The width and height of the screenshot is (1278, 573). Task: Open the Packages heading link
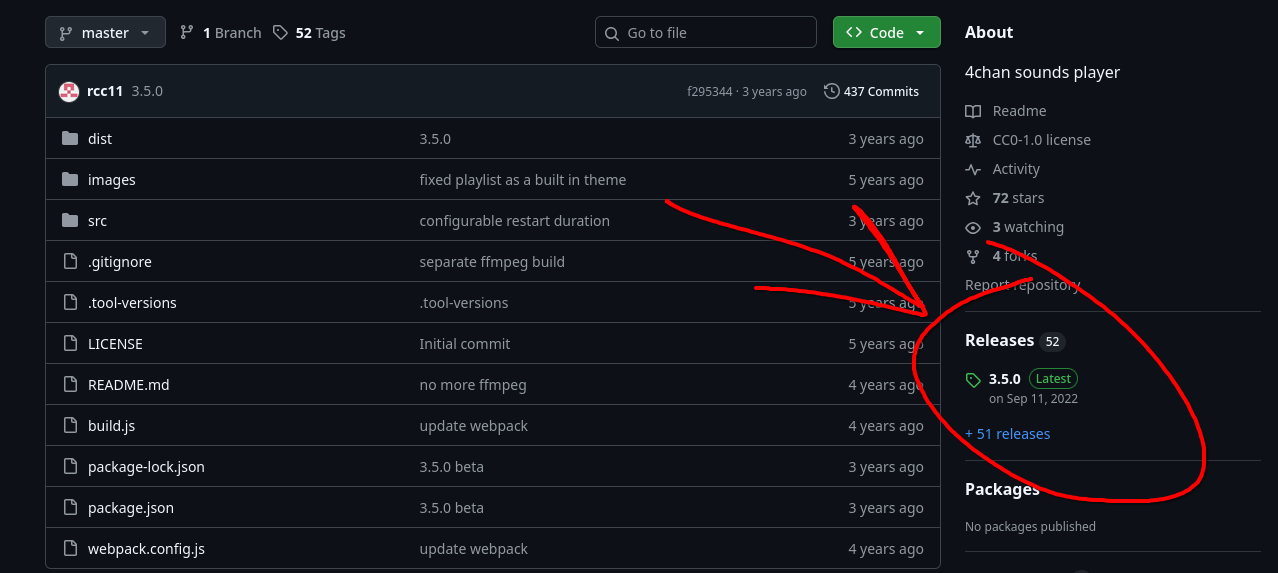pos(1002,489)
